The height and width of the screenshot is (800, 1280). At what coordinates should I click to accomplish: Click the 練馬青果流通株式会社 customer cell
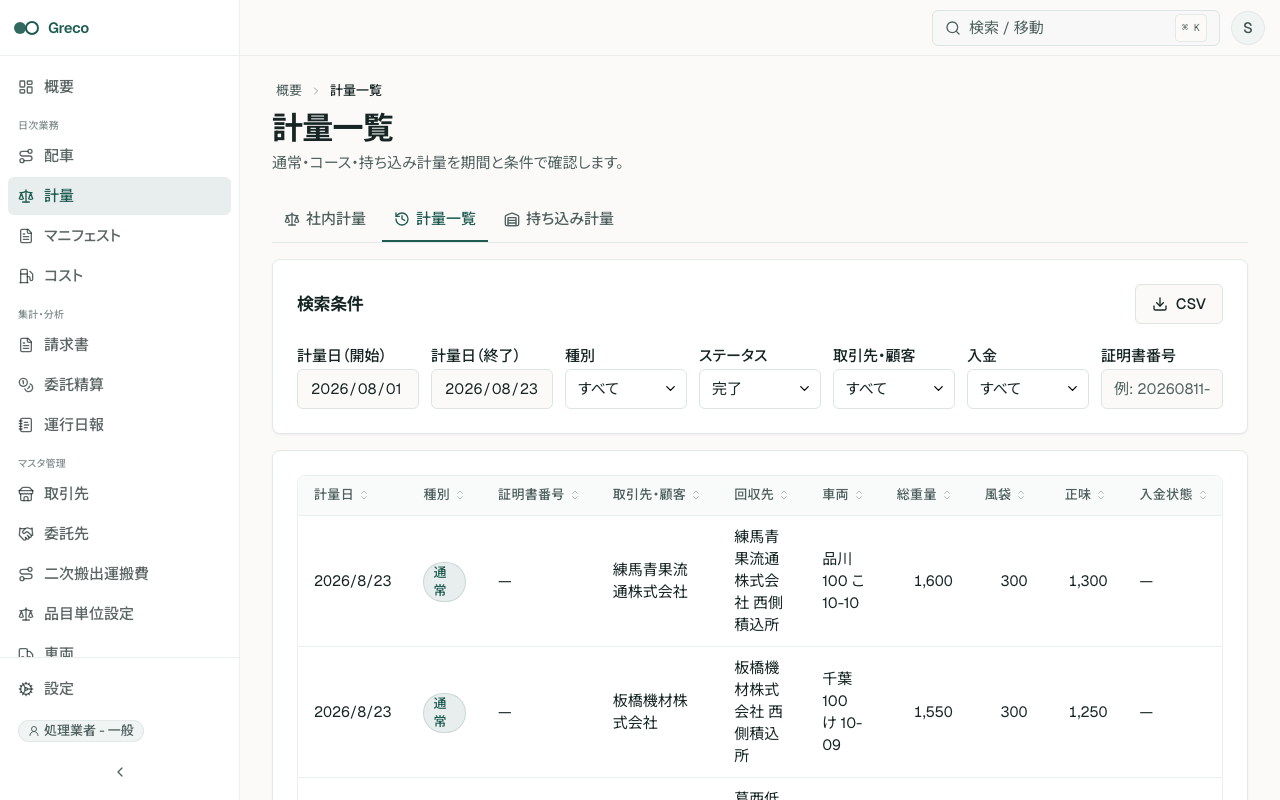651,581
